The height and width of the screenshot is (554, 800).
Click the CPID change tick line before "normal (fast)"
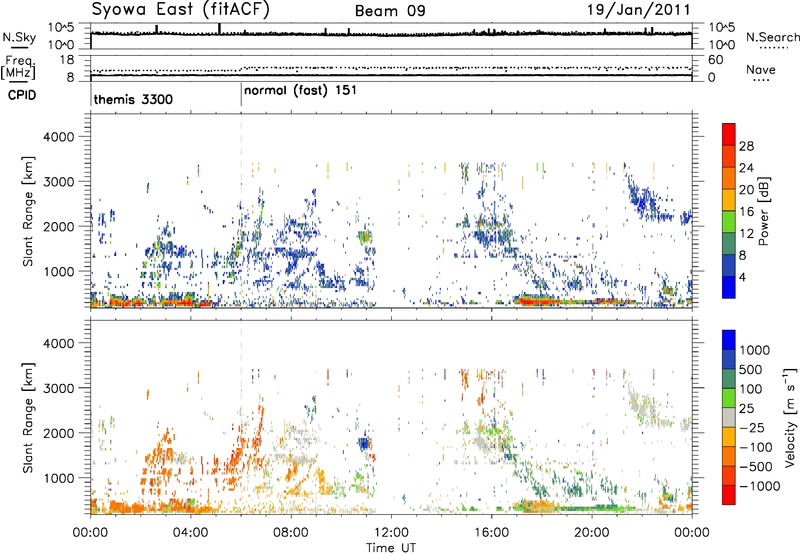point(241,95)
